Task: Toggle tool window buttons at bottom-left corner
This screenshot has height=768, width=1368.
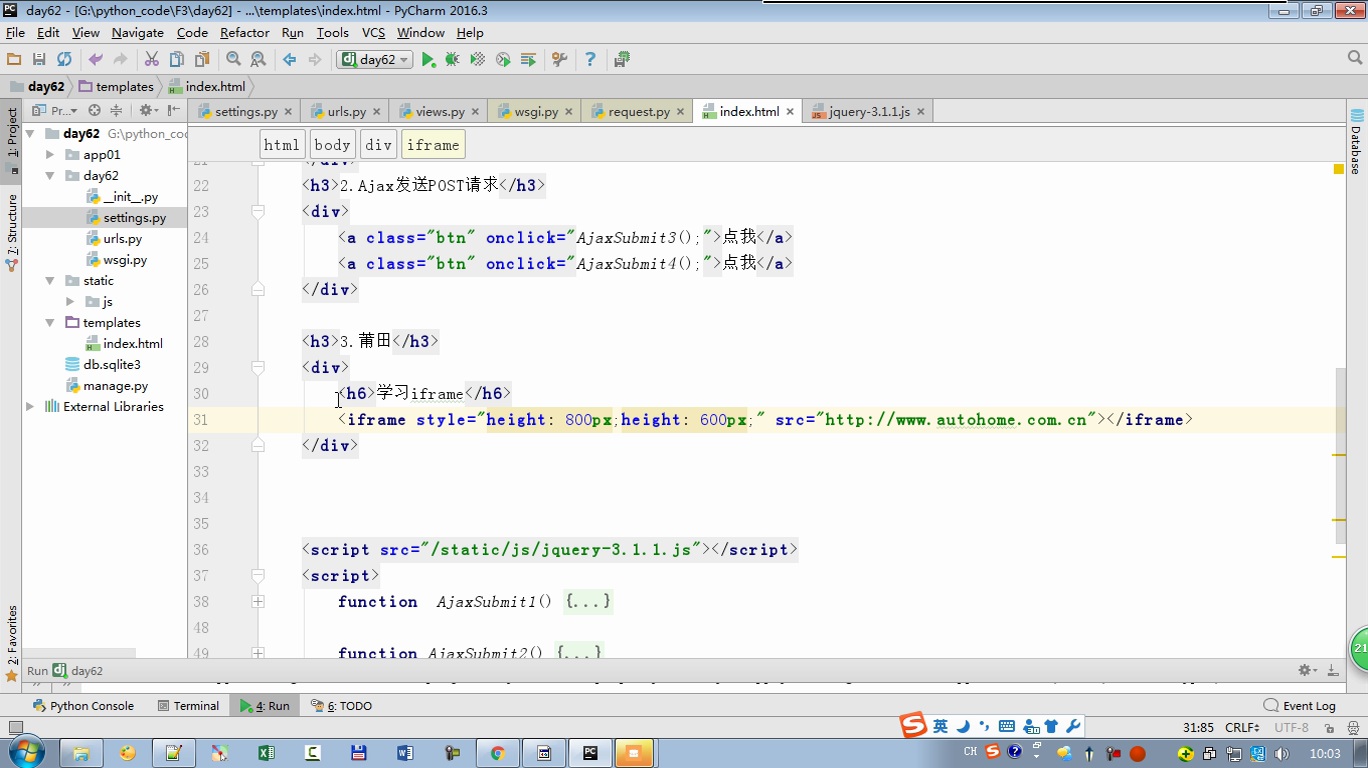Action: (14, 728)
